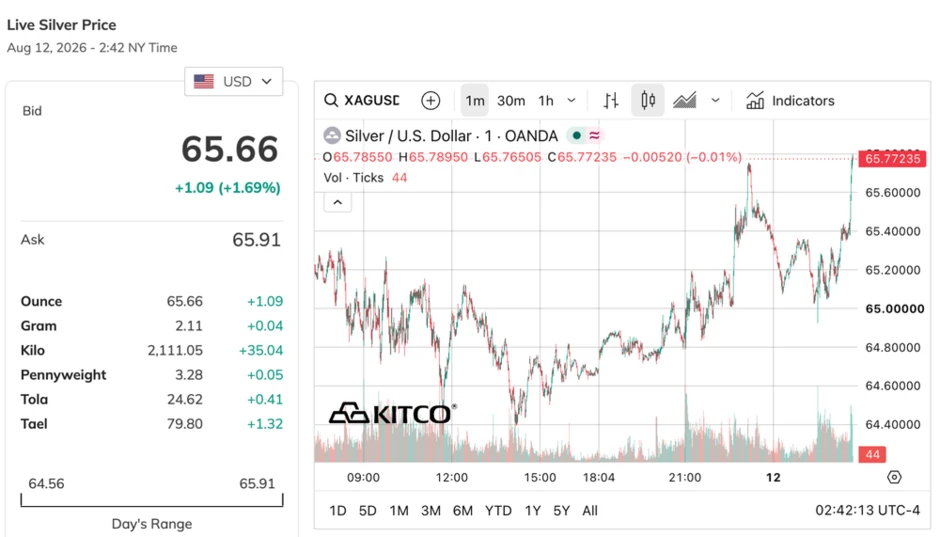The width and height of the screenshot is (940, 537).
Task: Click the pink data mode icon
Action: coord(594,136)
